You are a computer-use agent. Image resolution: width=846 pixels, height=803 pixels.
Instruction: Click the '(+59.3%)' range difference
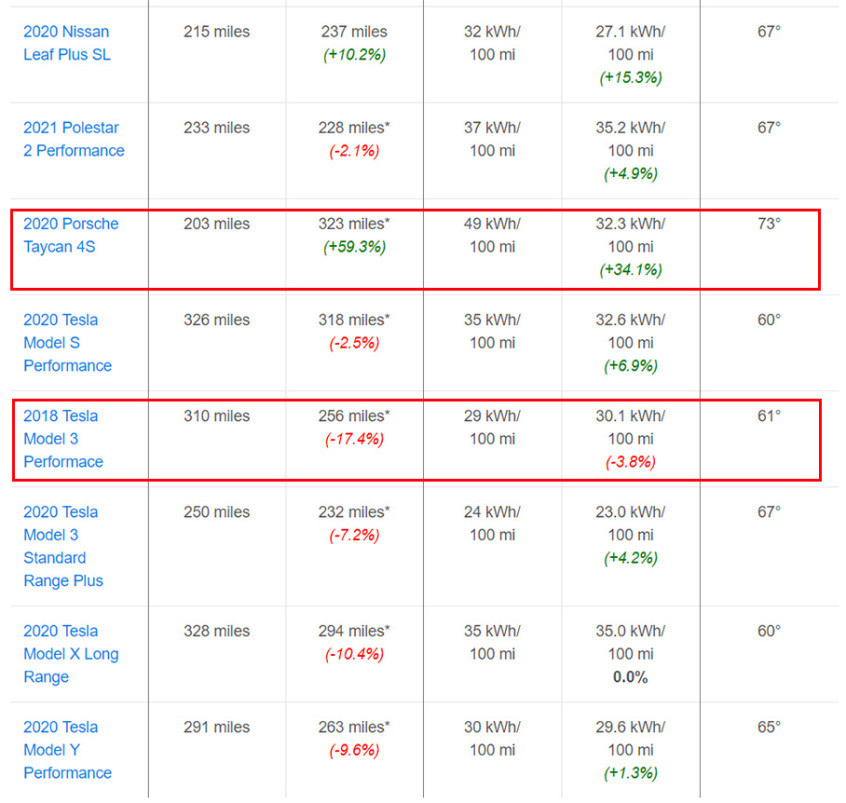click(354, 247)
